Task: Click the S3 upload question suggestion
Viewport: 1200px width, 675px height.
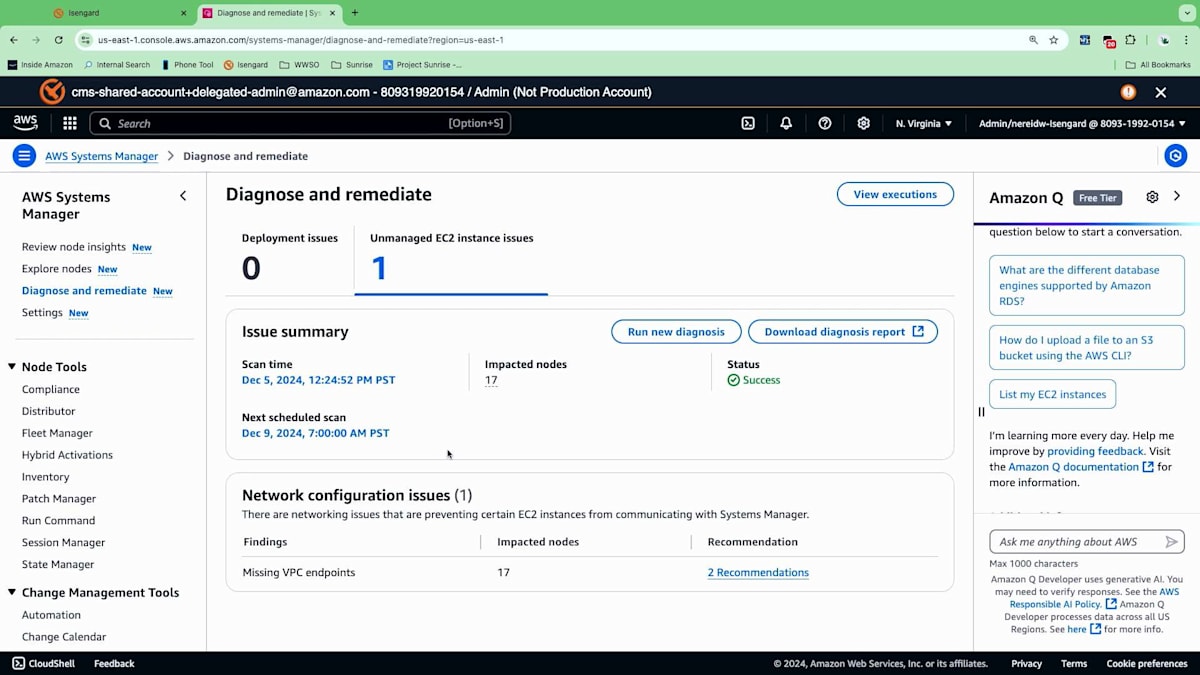Action: [x=1087, y=348]
